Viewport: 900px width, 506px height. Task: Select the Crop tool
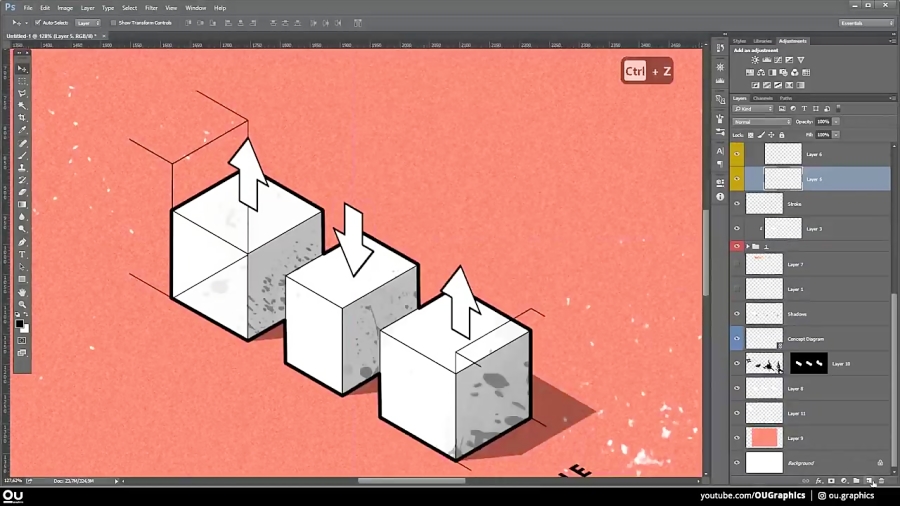(x=22, y=118)
